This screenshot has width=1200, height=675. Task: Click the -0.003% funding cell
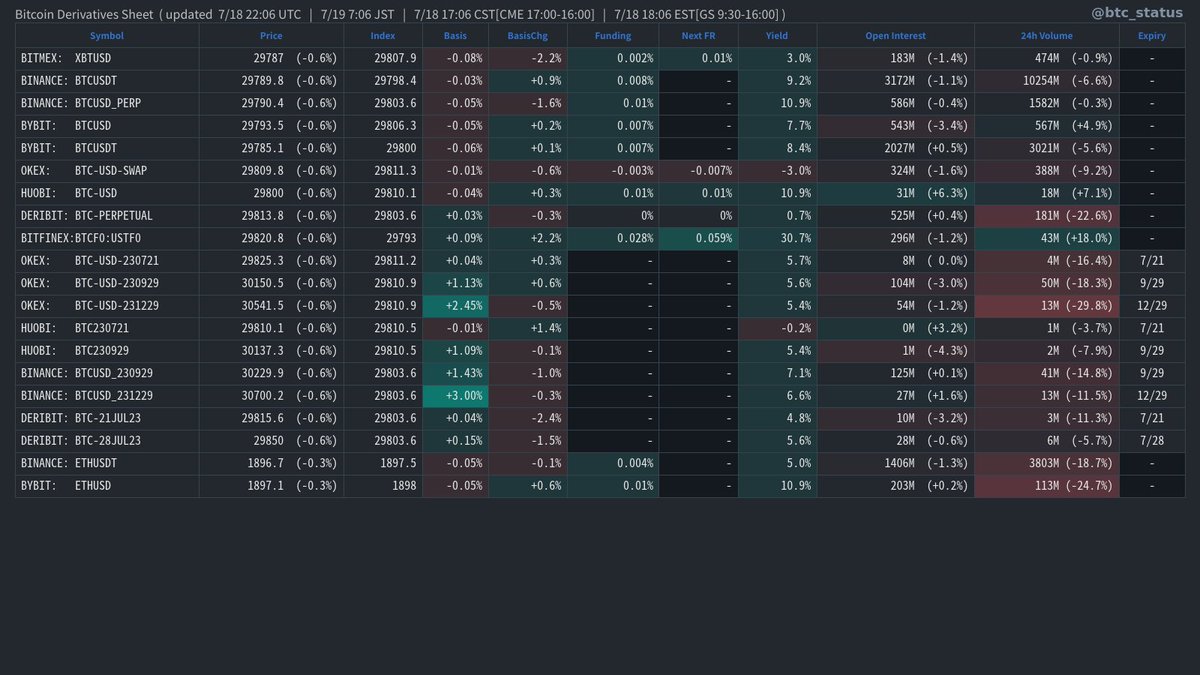tap(613, 171)
